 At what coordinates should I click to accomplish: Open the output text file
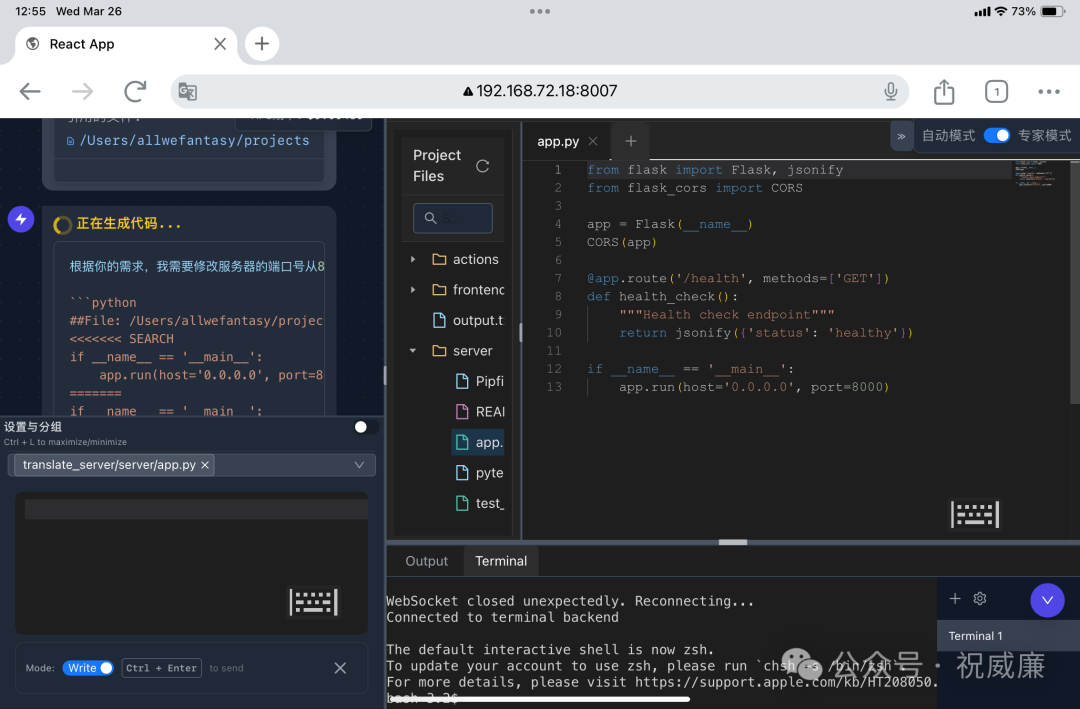pyautogui.click(x=468, y=320)
